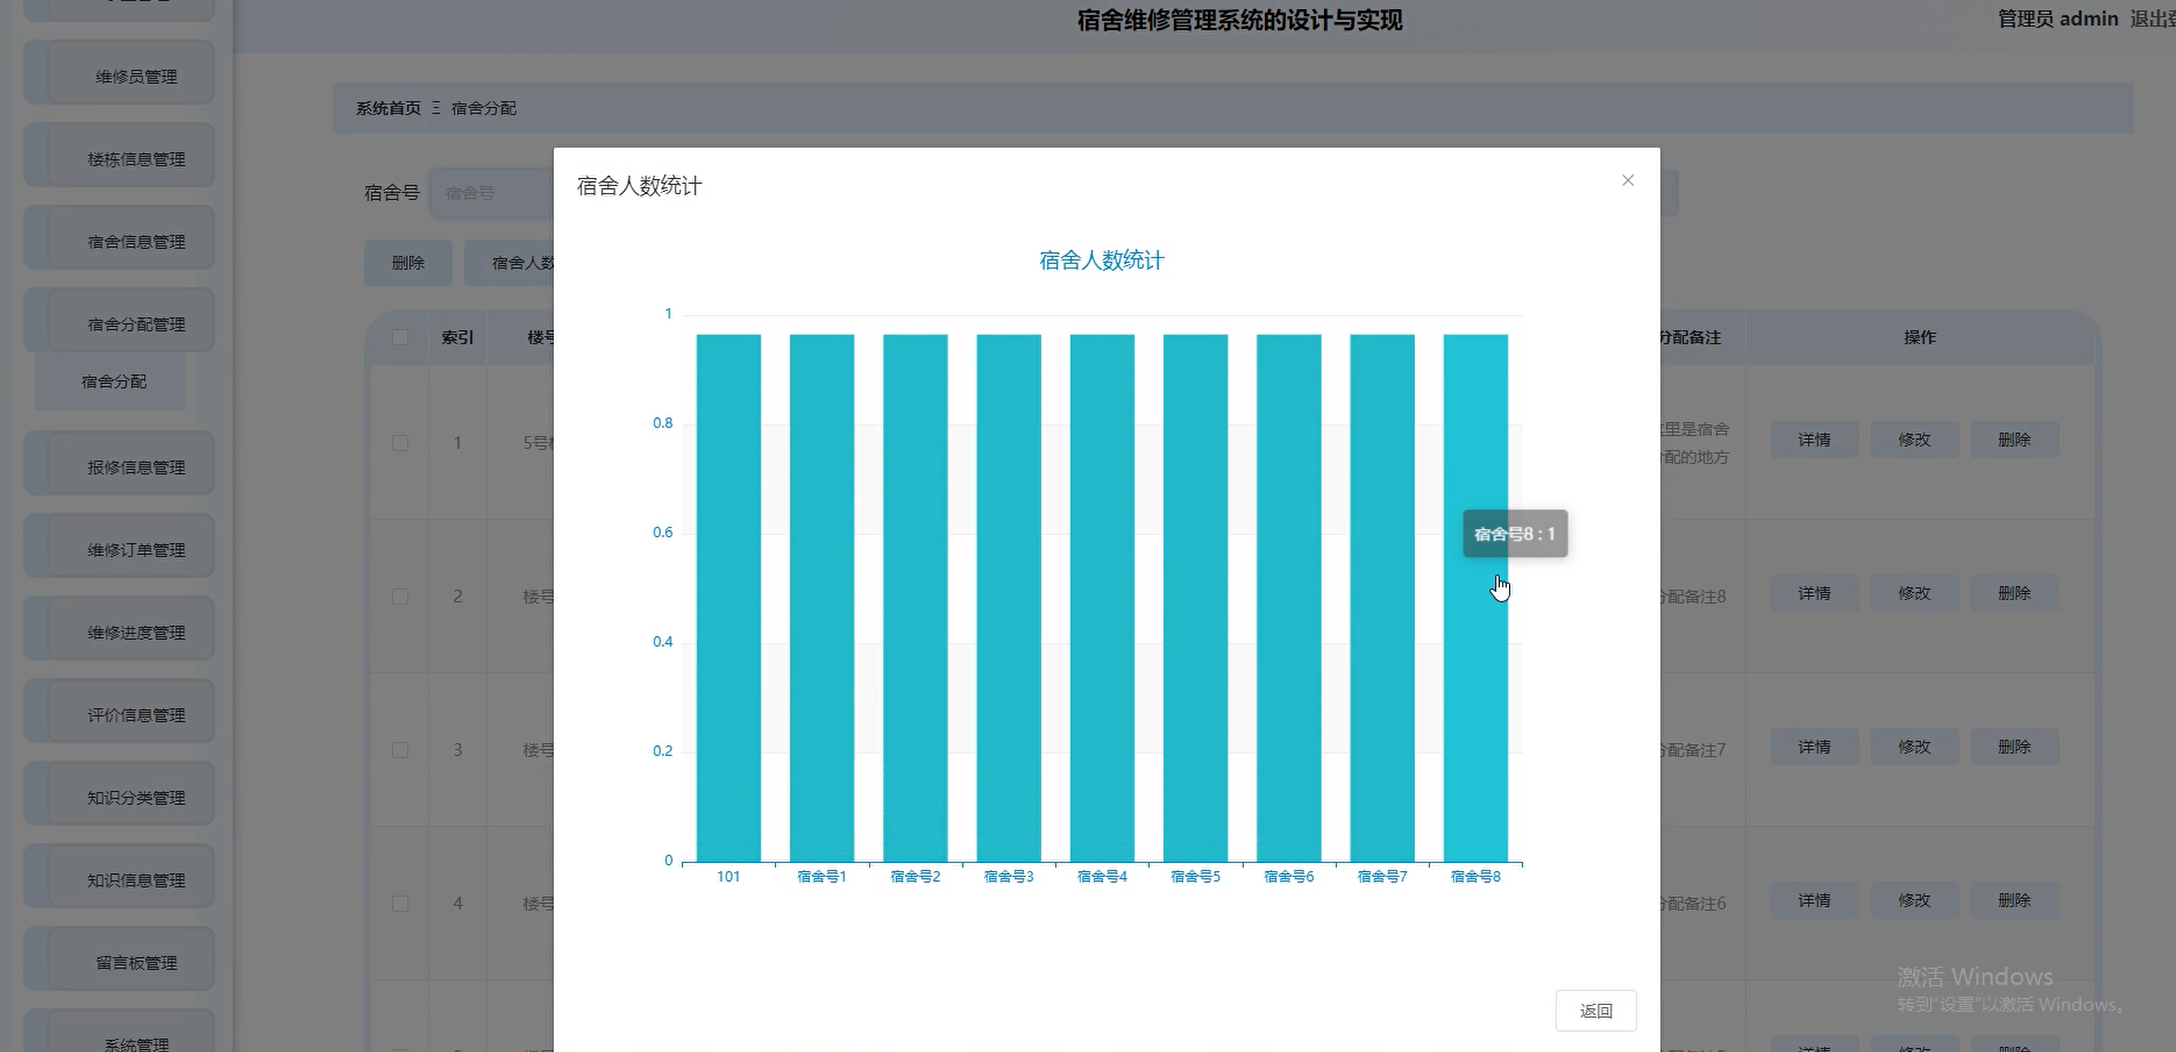The image size is (2176, 1052).
Task: Open 报修信息管理 sidebar menu
Action: (119, 464)
